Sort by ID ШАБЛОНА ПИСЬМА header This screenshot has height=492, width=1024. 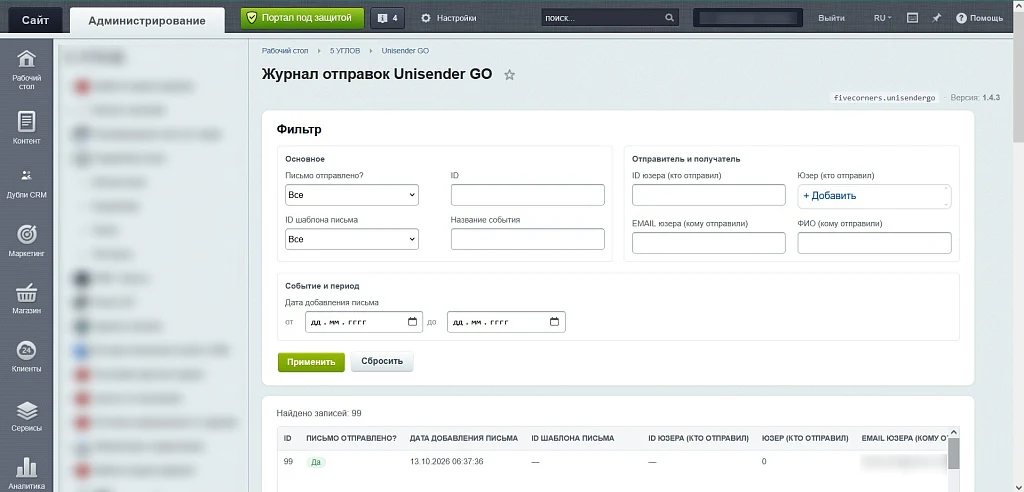[x=573, y=438]
